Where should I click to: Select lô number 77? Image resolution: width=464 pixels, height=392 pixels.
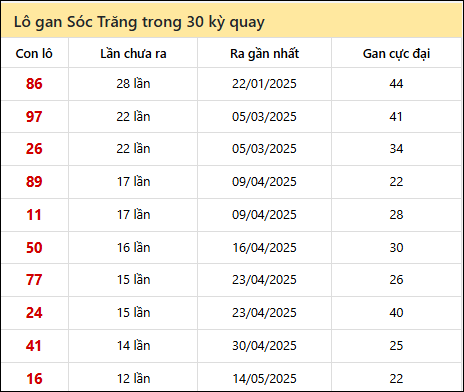[34, 280]
